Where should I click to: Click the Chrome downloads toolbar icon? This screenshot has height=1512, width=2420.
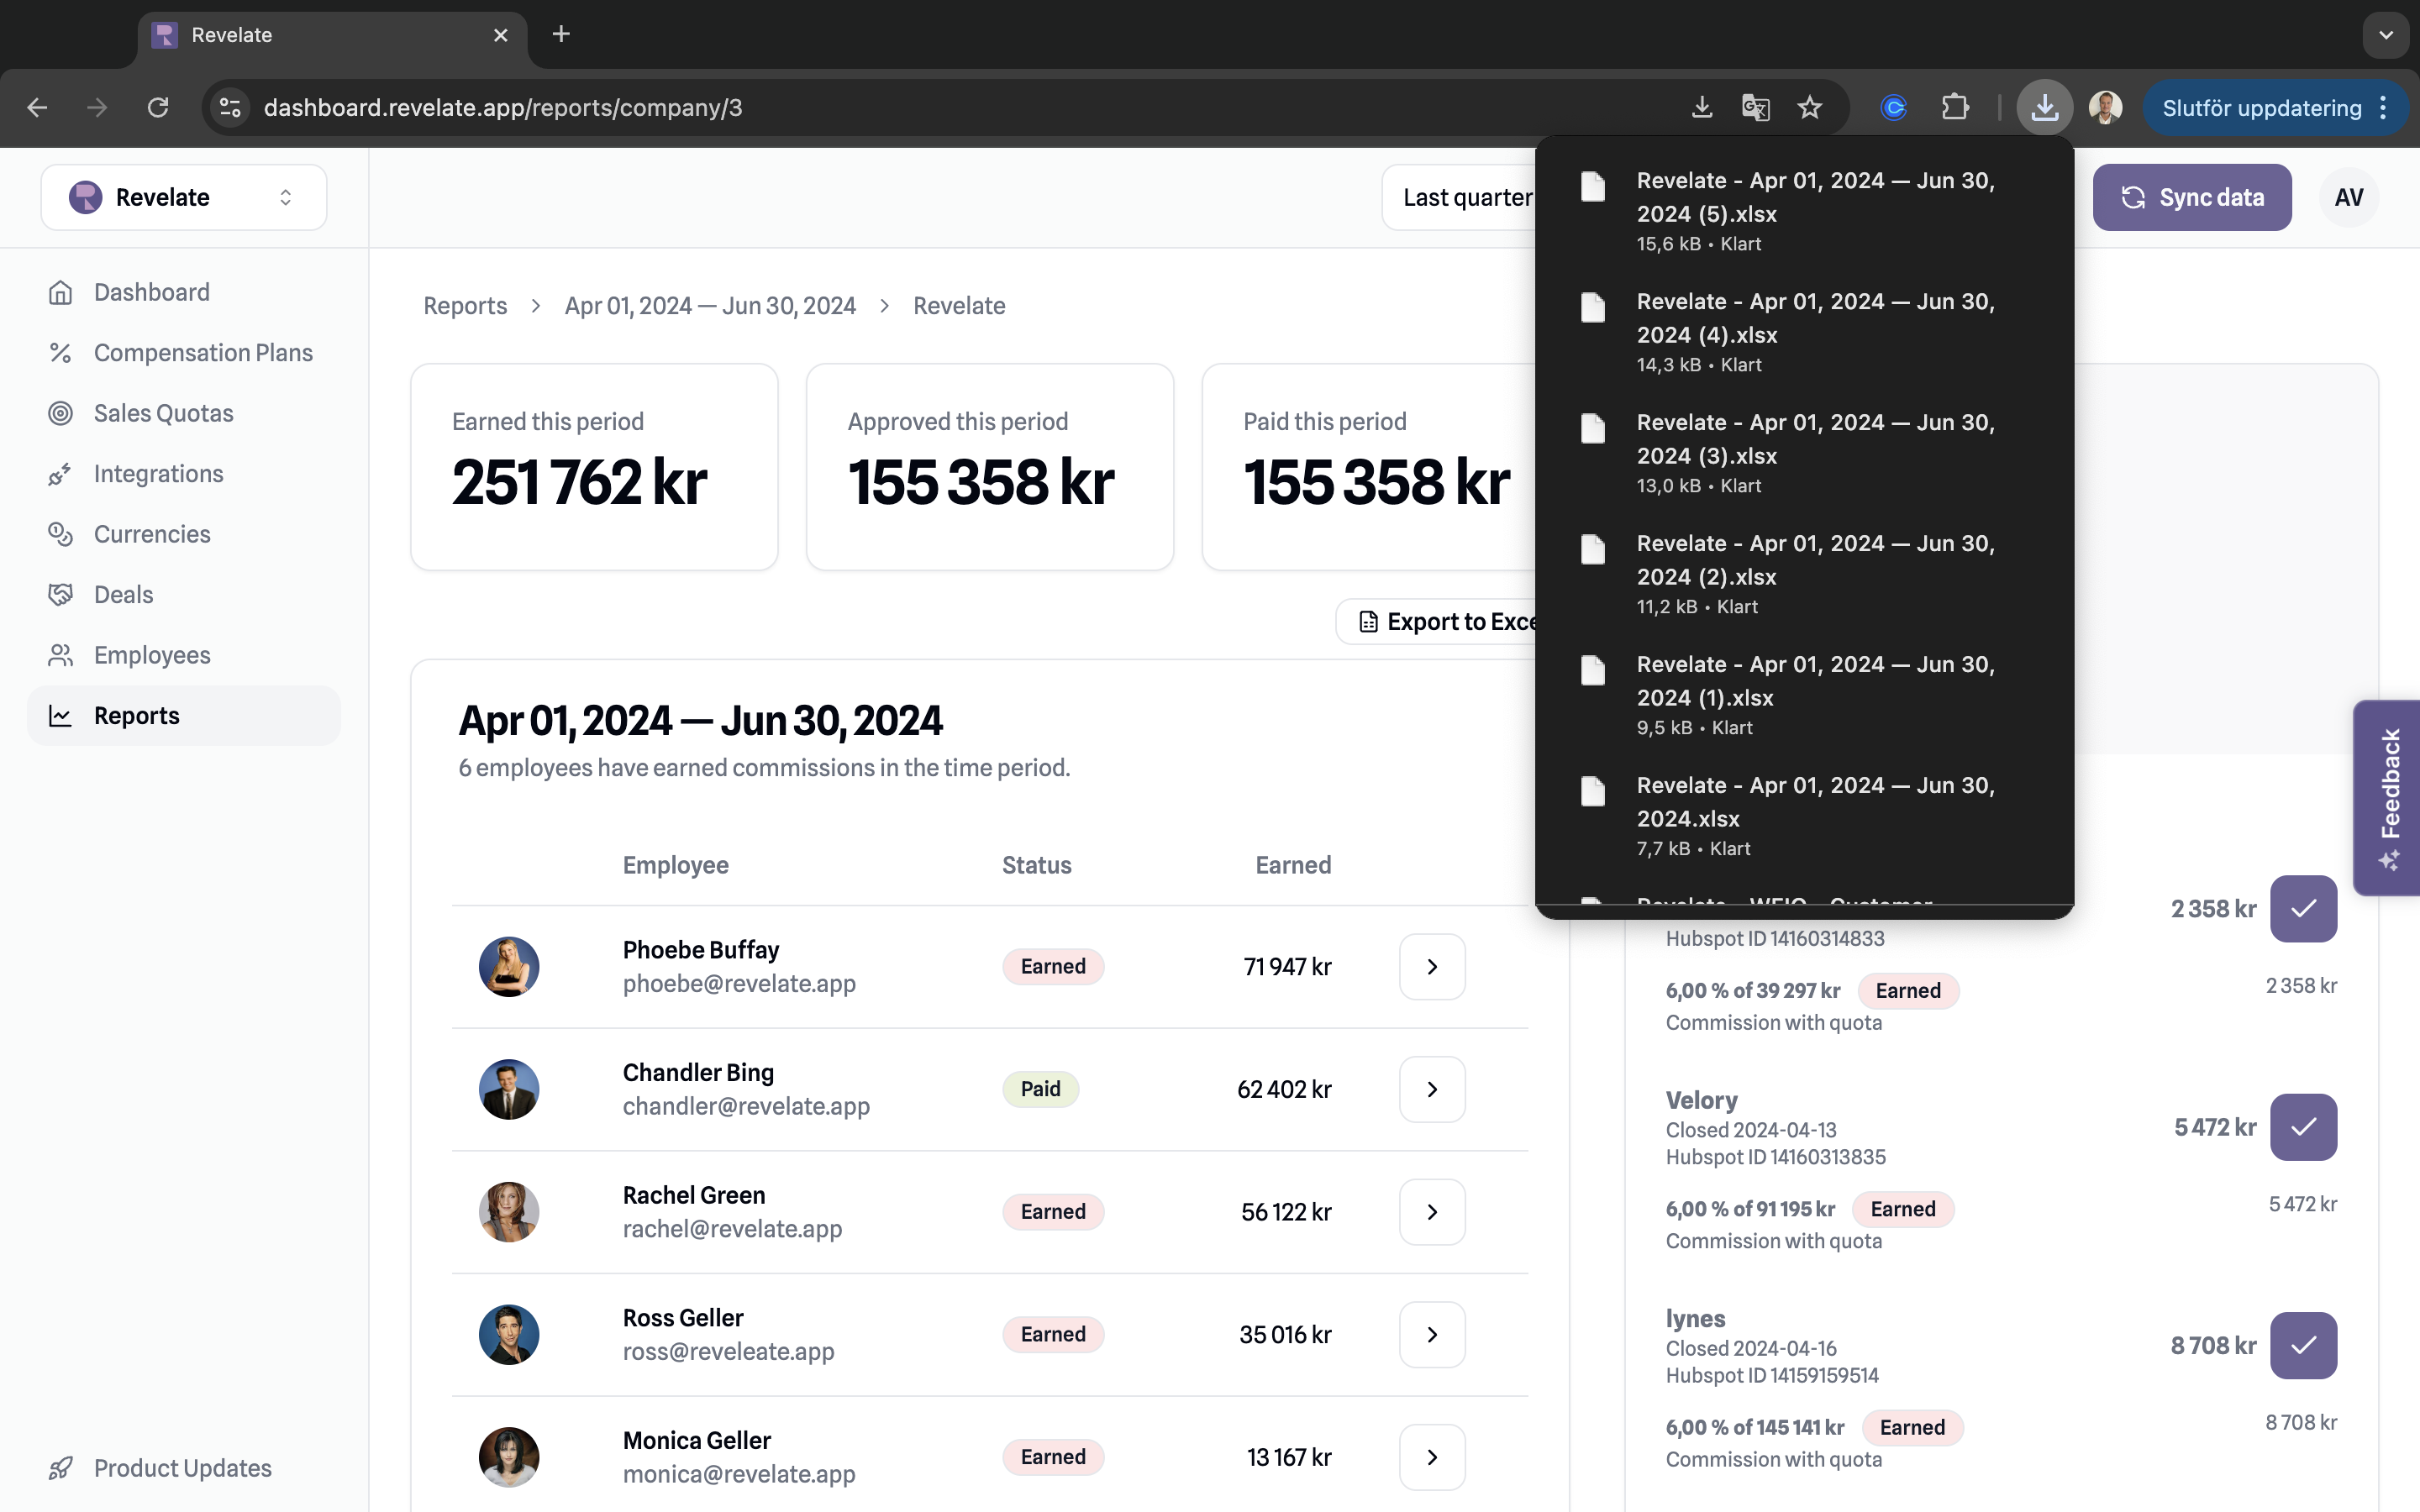pyautogui.click(x=2044, y=107)
